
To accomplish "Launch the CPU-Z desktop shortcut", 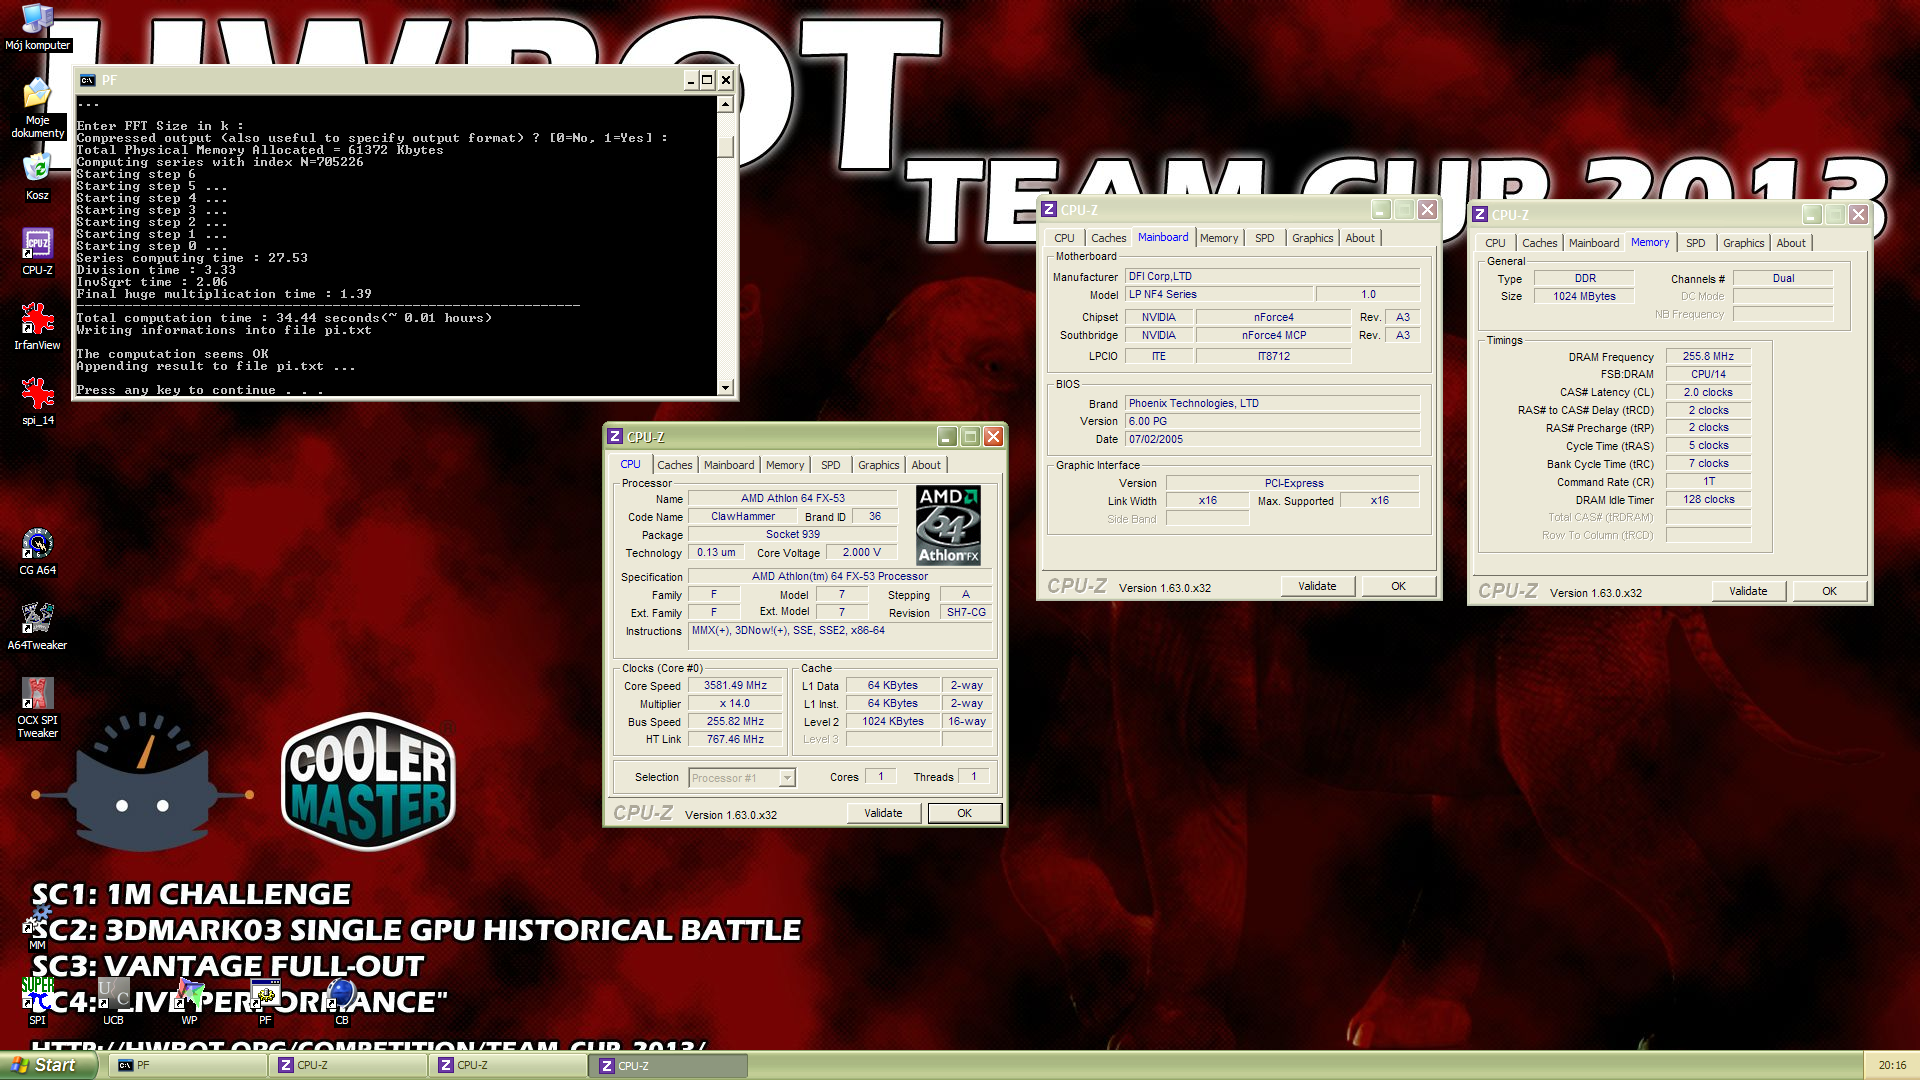I will point(37,251).
